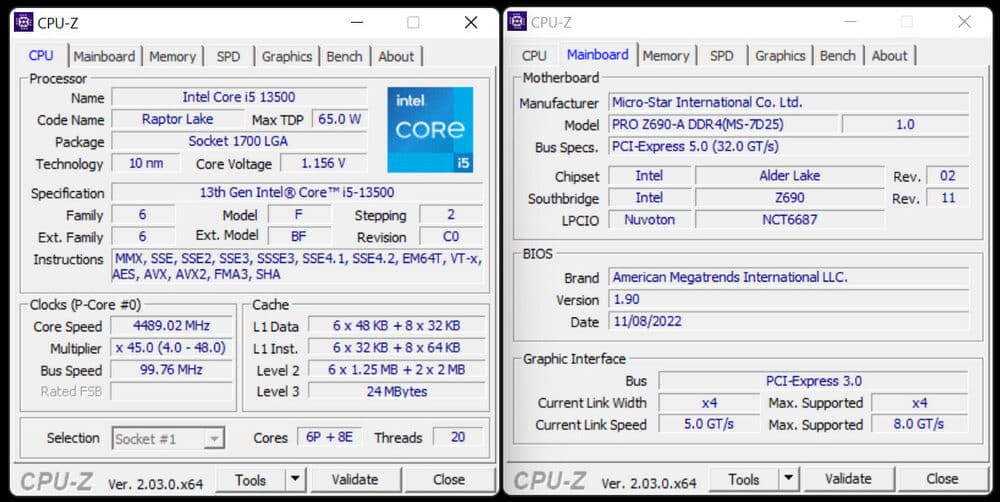
Task: Click Tools button in the left window
Action: [x=251, y=480]
